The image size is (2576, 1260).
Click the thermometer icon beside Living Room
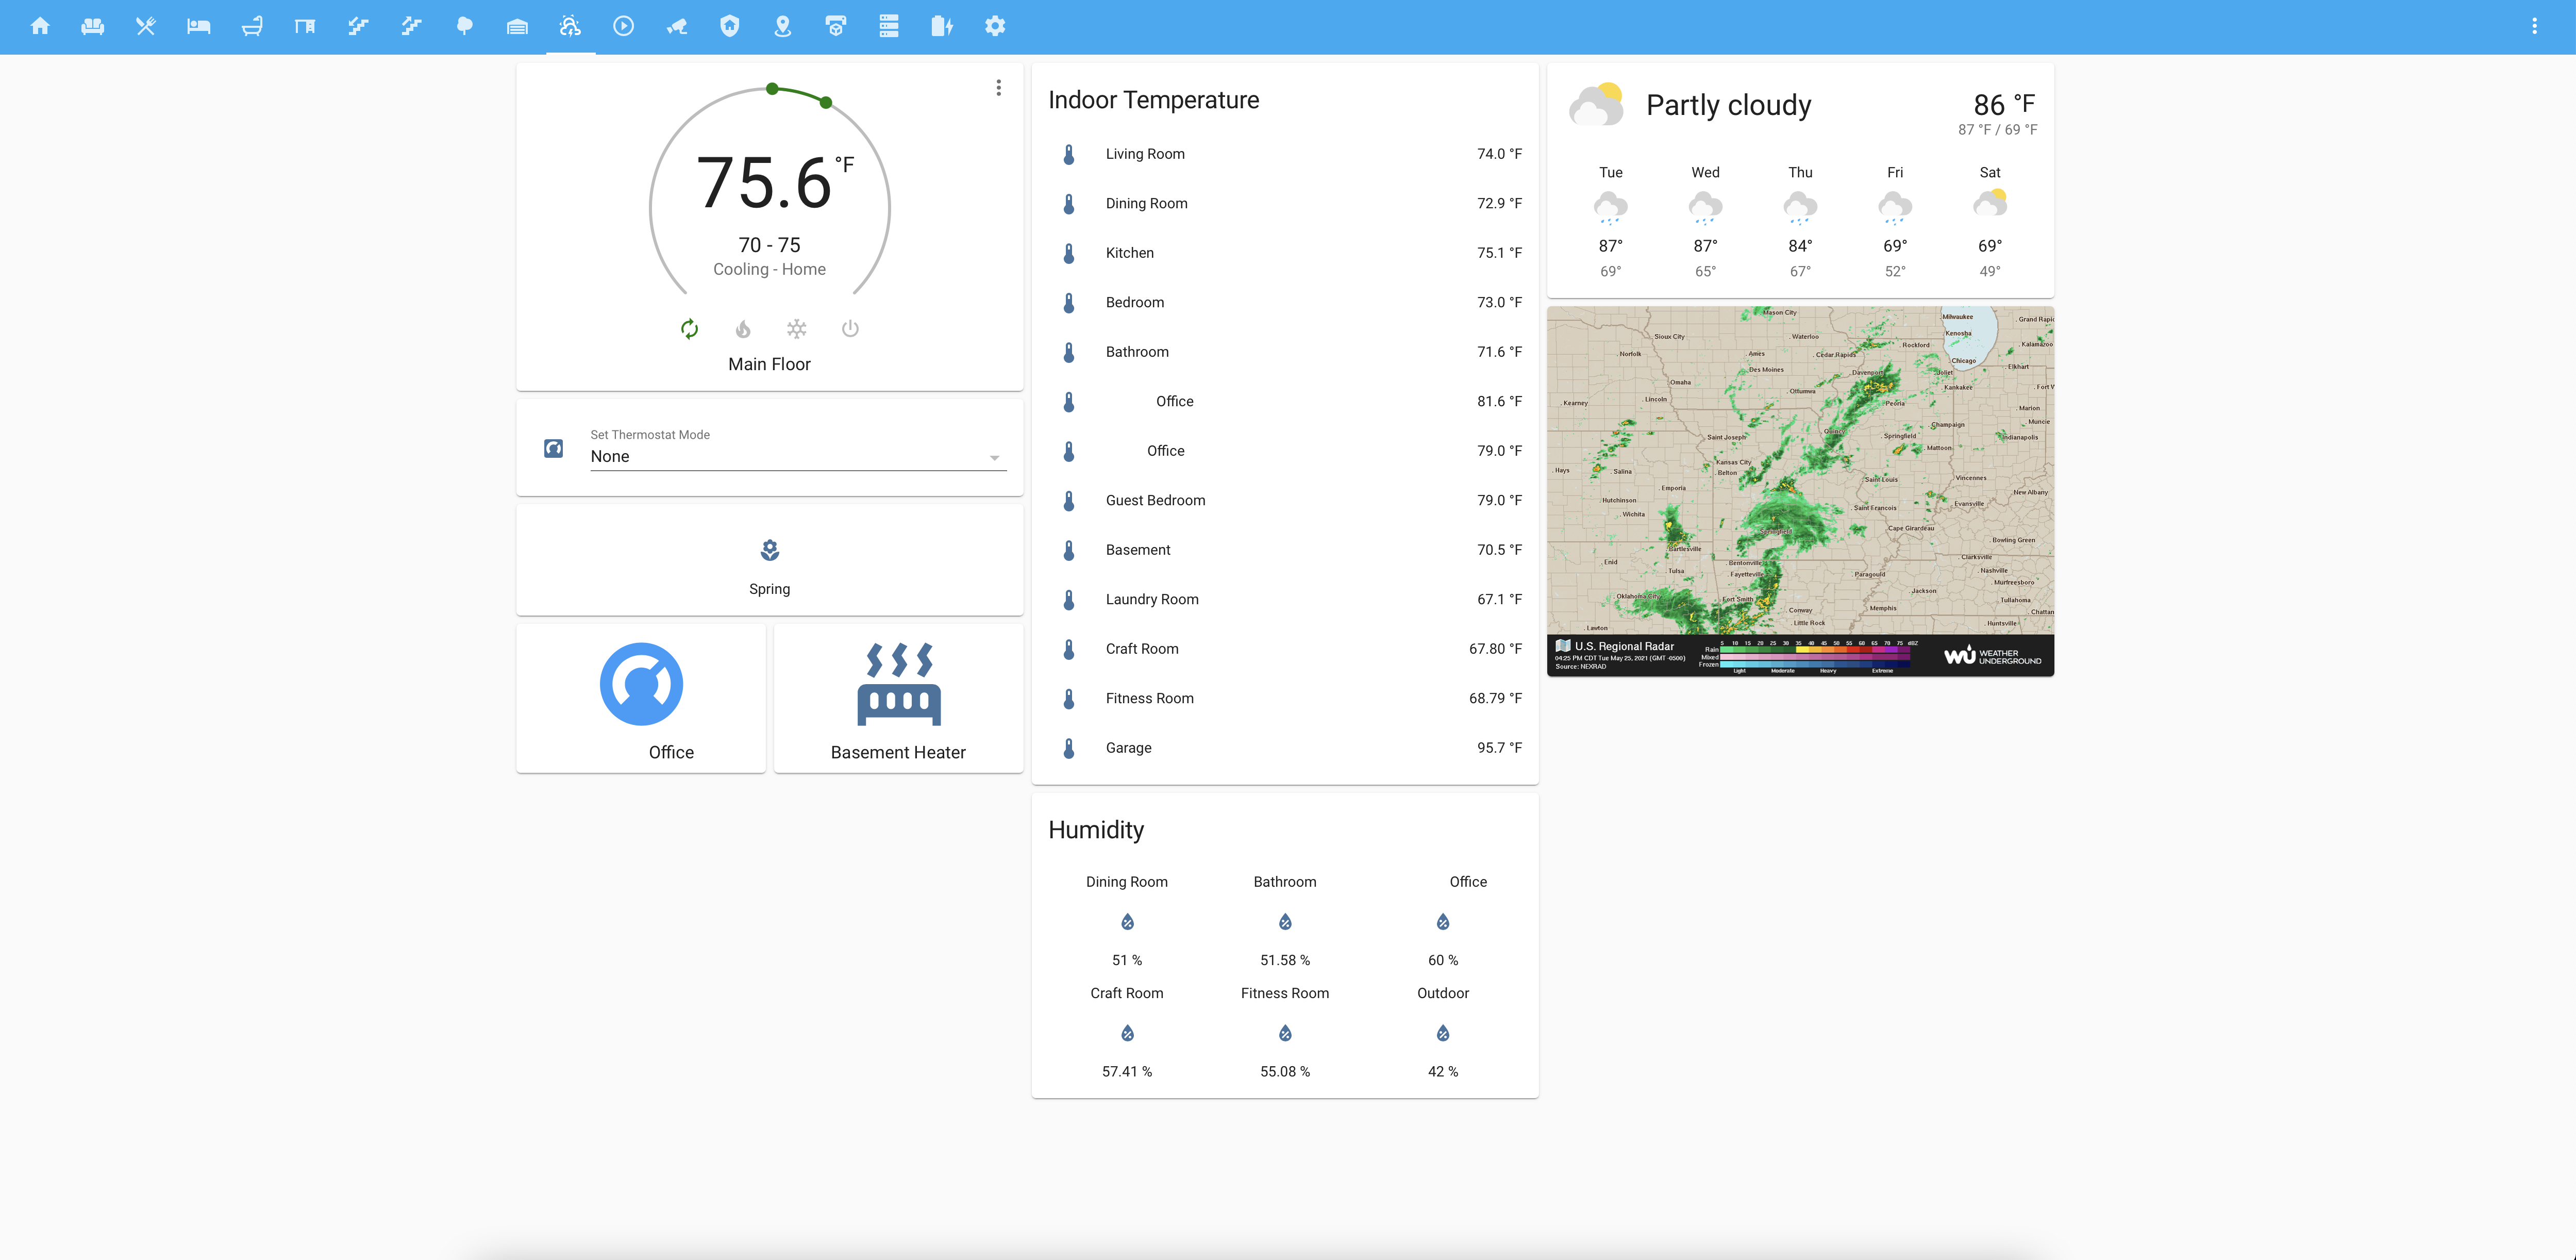click(1069, 154)
